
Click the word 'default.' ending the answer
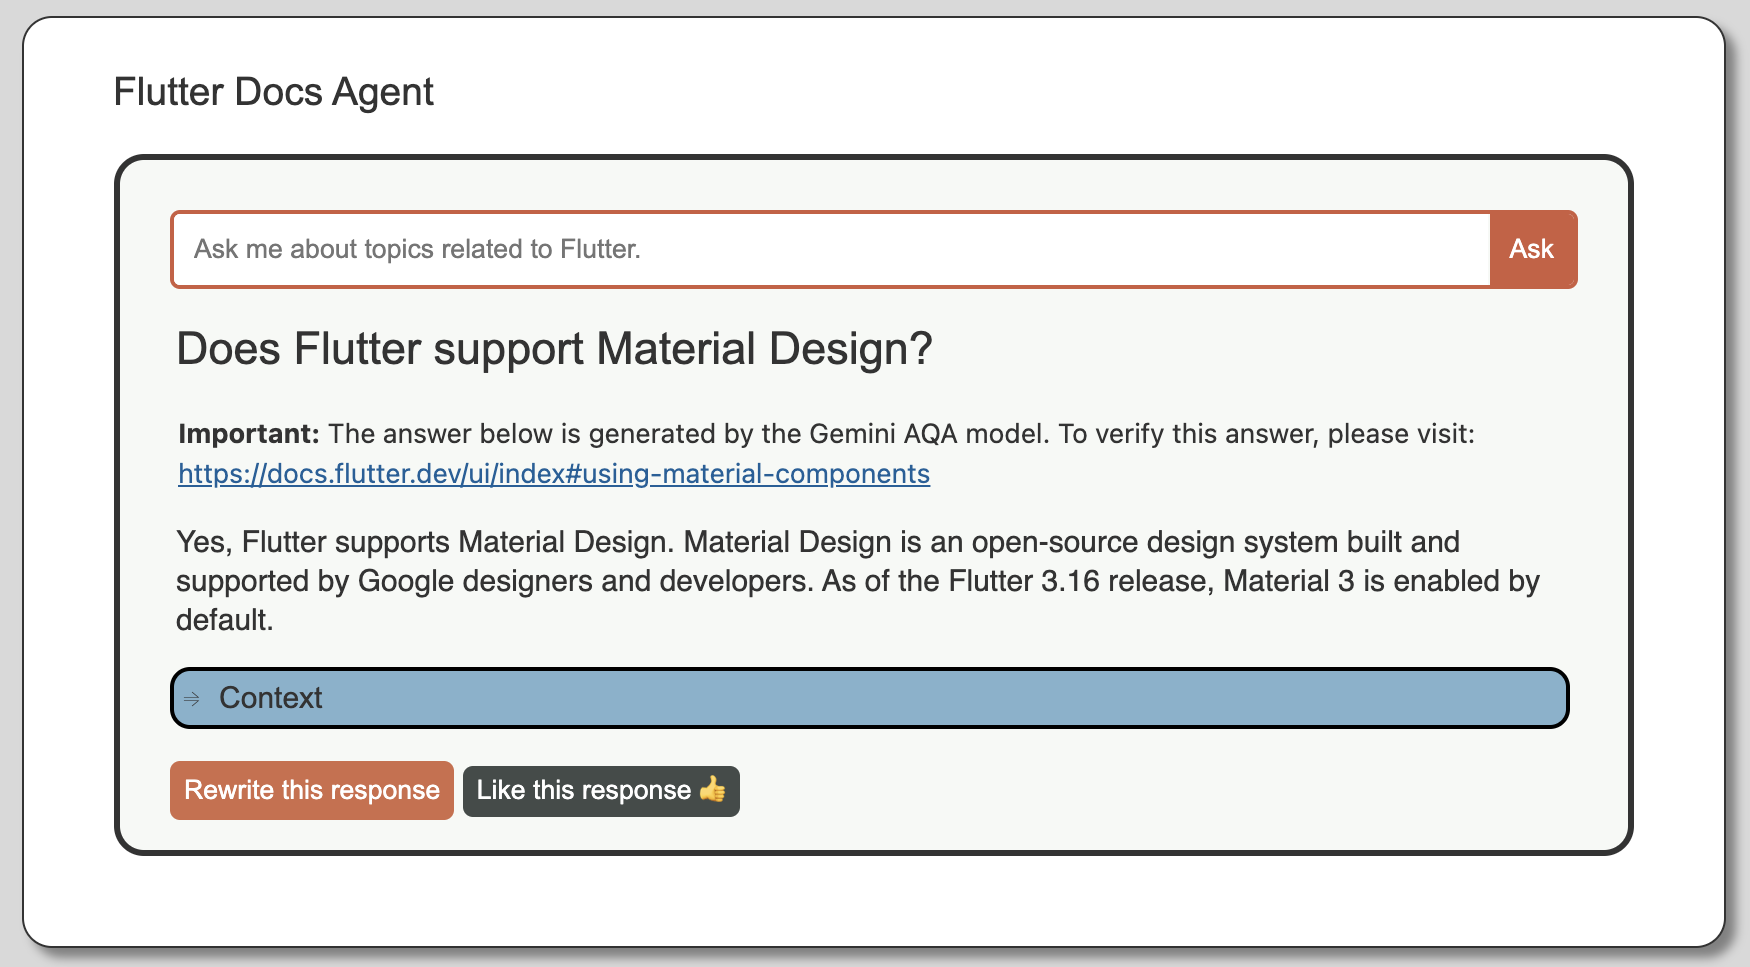click(x=224, y=620)
